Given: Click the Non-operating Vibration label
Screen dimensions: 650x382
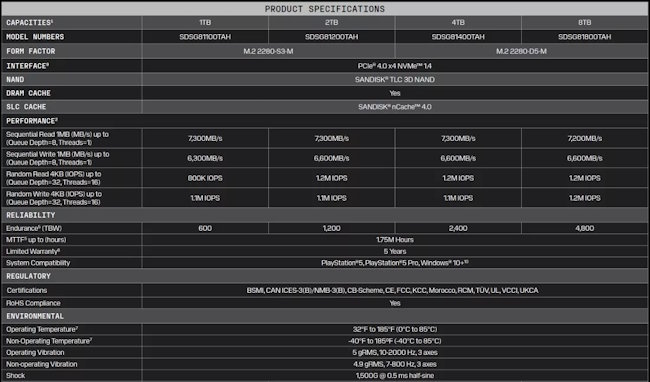Looking at the screenshot, I should [41, 364].
